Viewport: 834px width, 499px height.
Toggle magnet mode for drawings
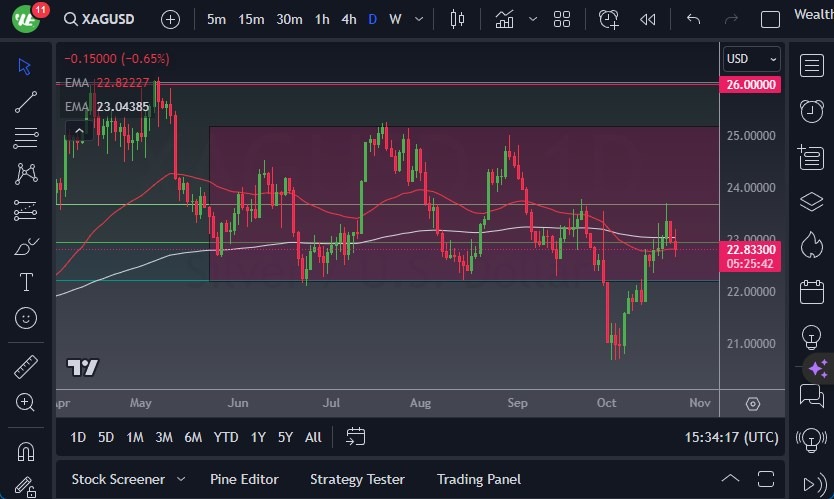pyautogui.click(x=26, y=451)
